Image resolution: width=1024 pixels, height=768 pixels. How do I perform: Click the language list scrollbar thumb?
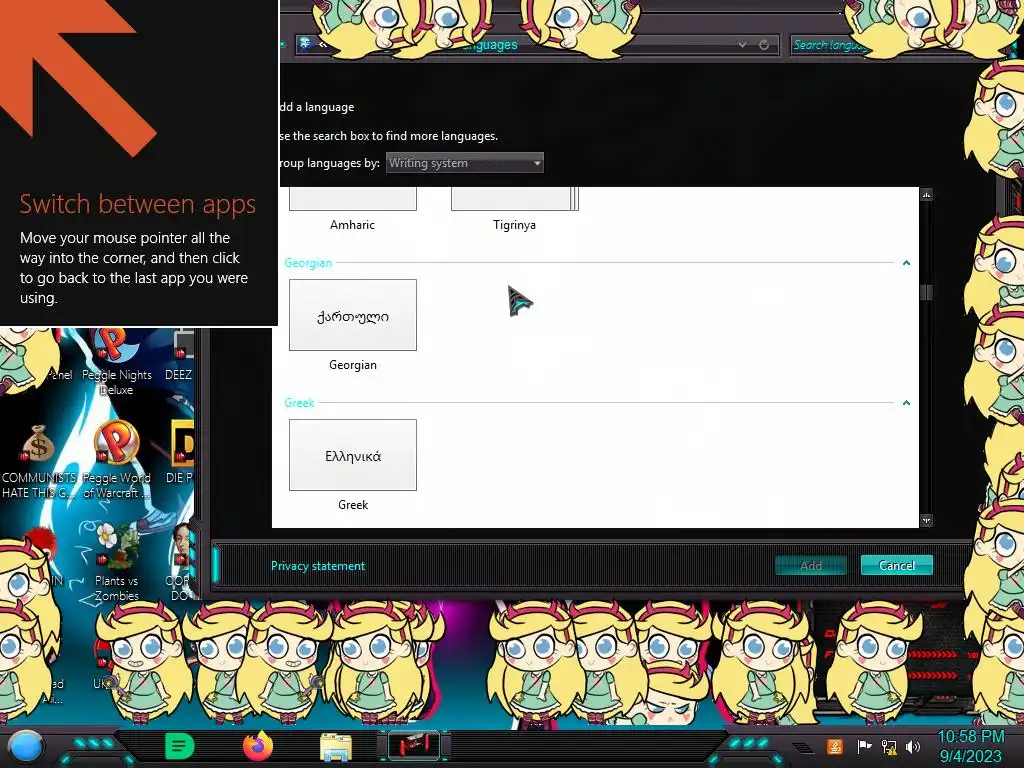tap(926, 292)
